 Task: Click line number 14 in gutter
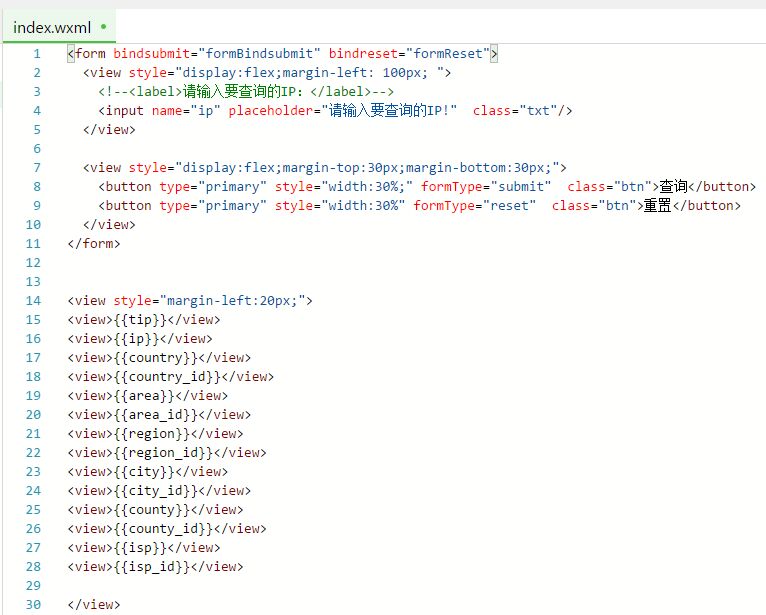[33, 301]
